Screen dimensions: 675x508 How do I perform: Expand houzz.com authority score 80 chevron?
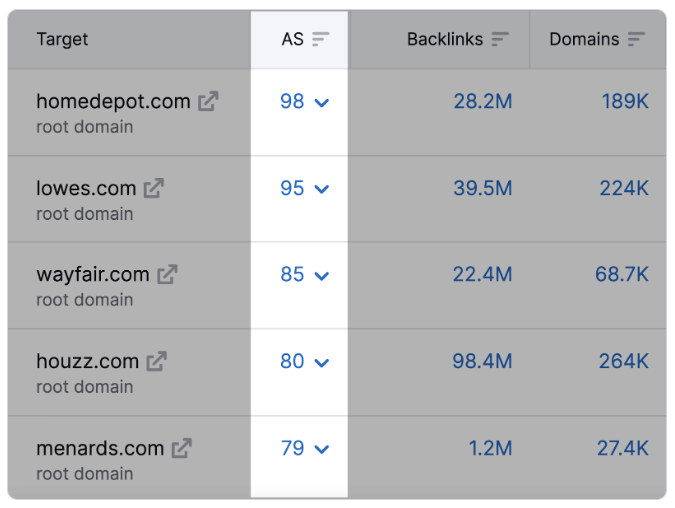(322, 363)
